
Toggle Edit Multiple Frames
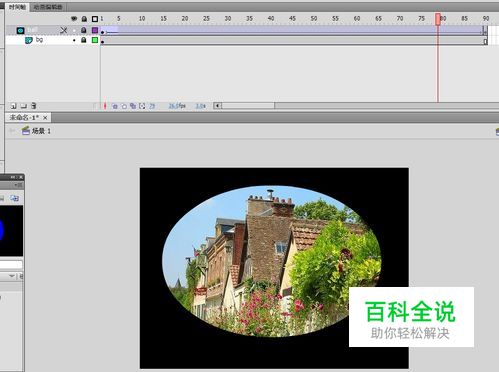tap(133, 106)
